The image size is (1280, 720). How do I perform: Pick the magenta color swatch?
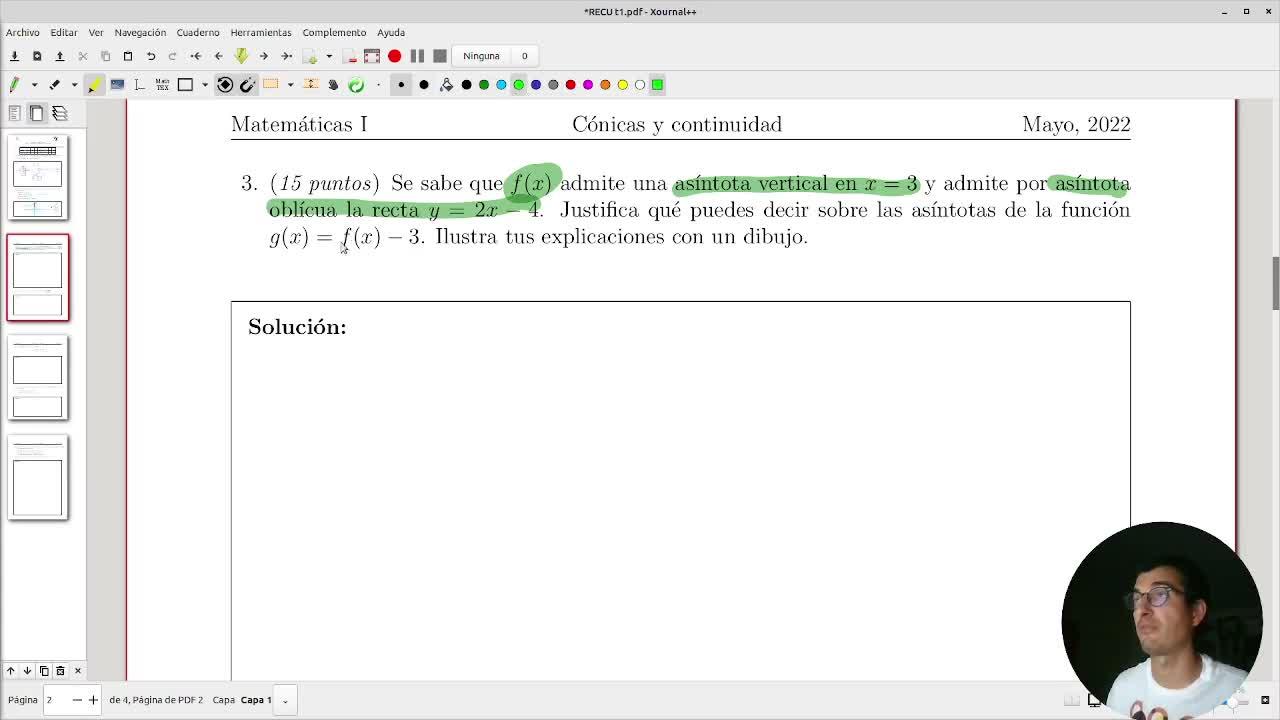click(x=588, y=85)
